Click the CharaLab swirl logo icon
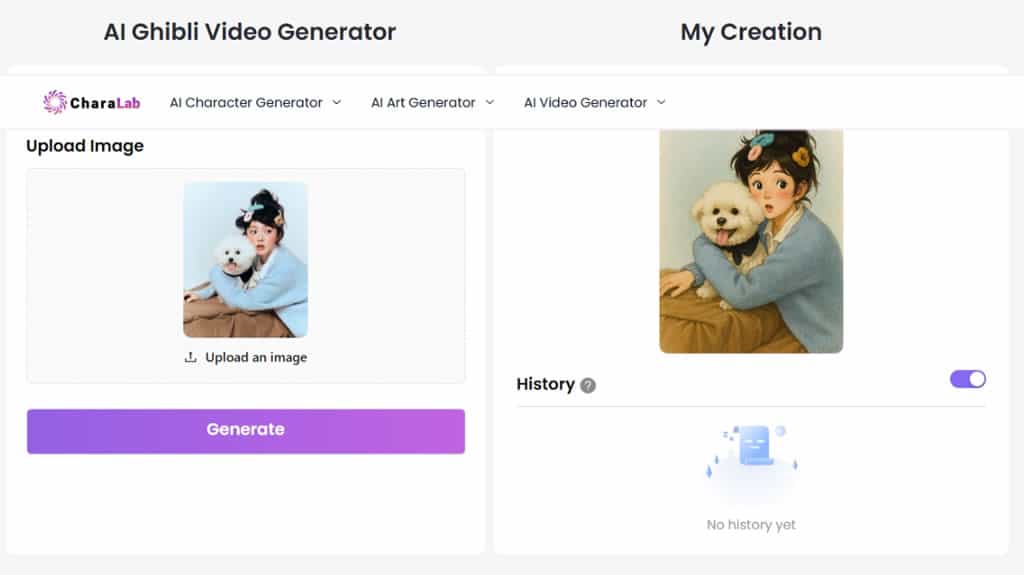The width and height of the screenshot is (1024, 575). point(54,102)
